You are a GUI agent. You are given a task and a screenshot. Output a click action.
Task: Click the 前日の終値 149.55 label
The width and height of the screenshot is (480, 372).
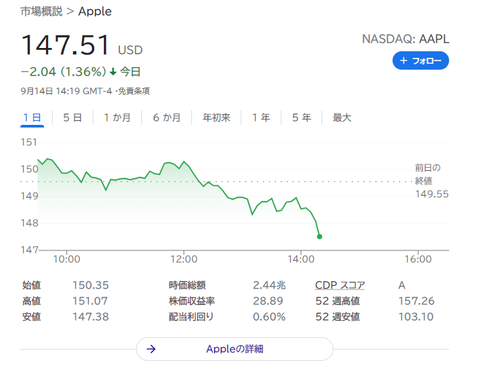[x=432, y=181]
